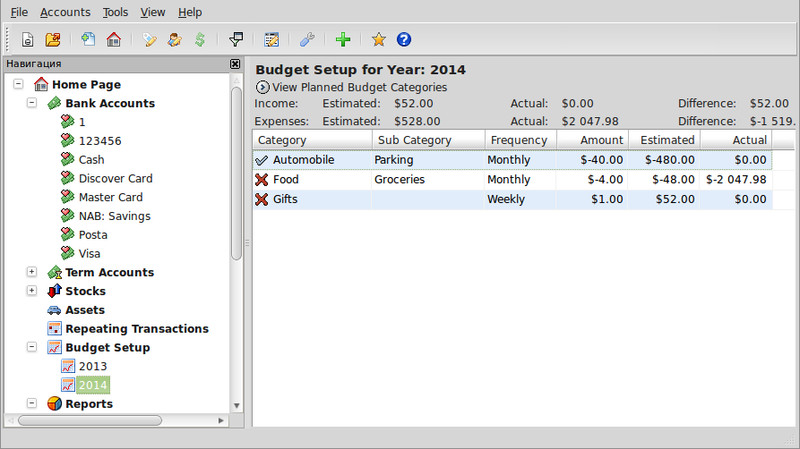Open a database with the folder icon
Viewport: 800px width, 449px height.
pos(53,39)
